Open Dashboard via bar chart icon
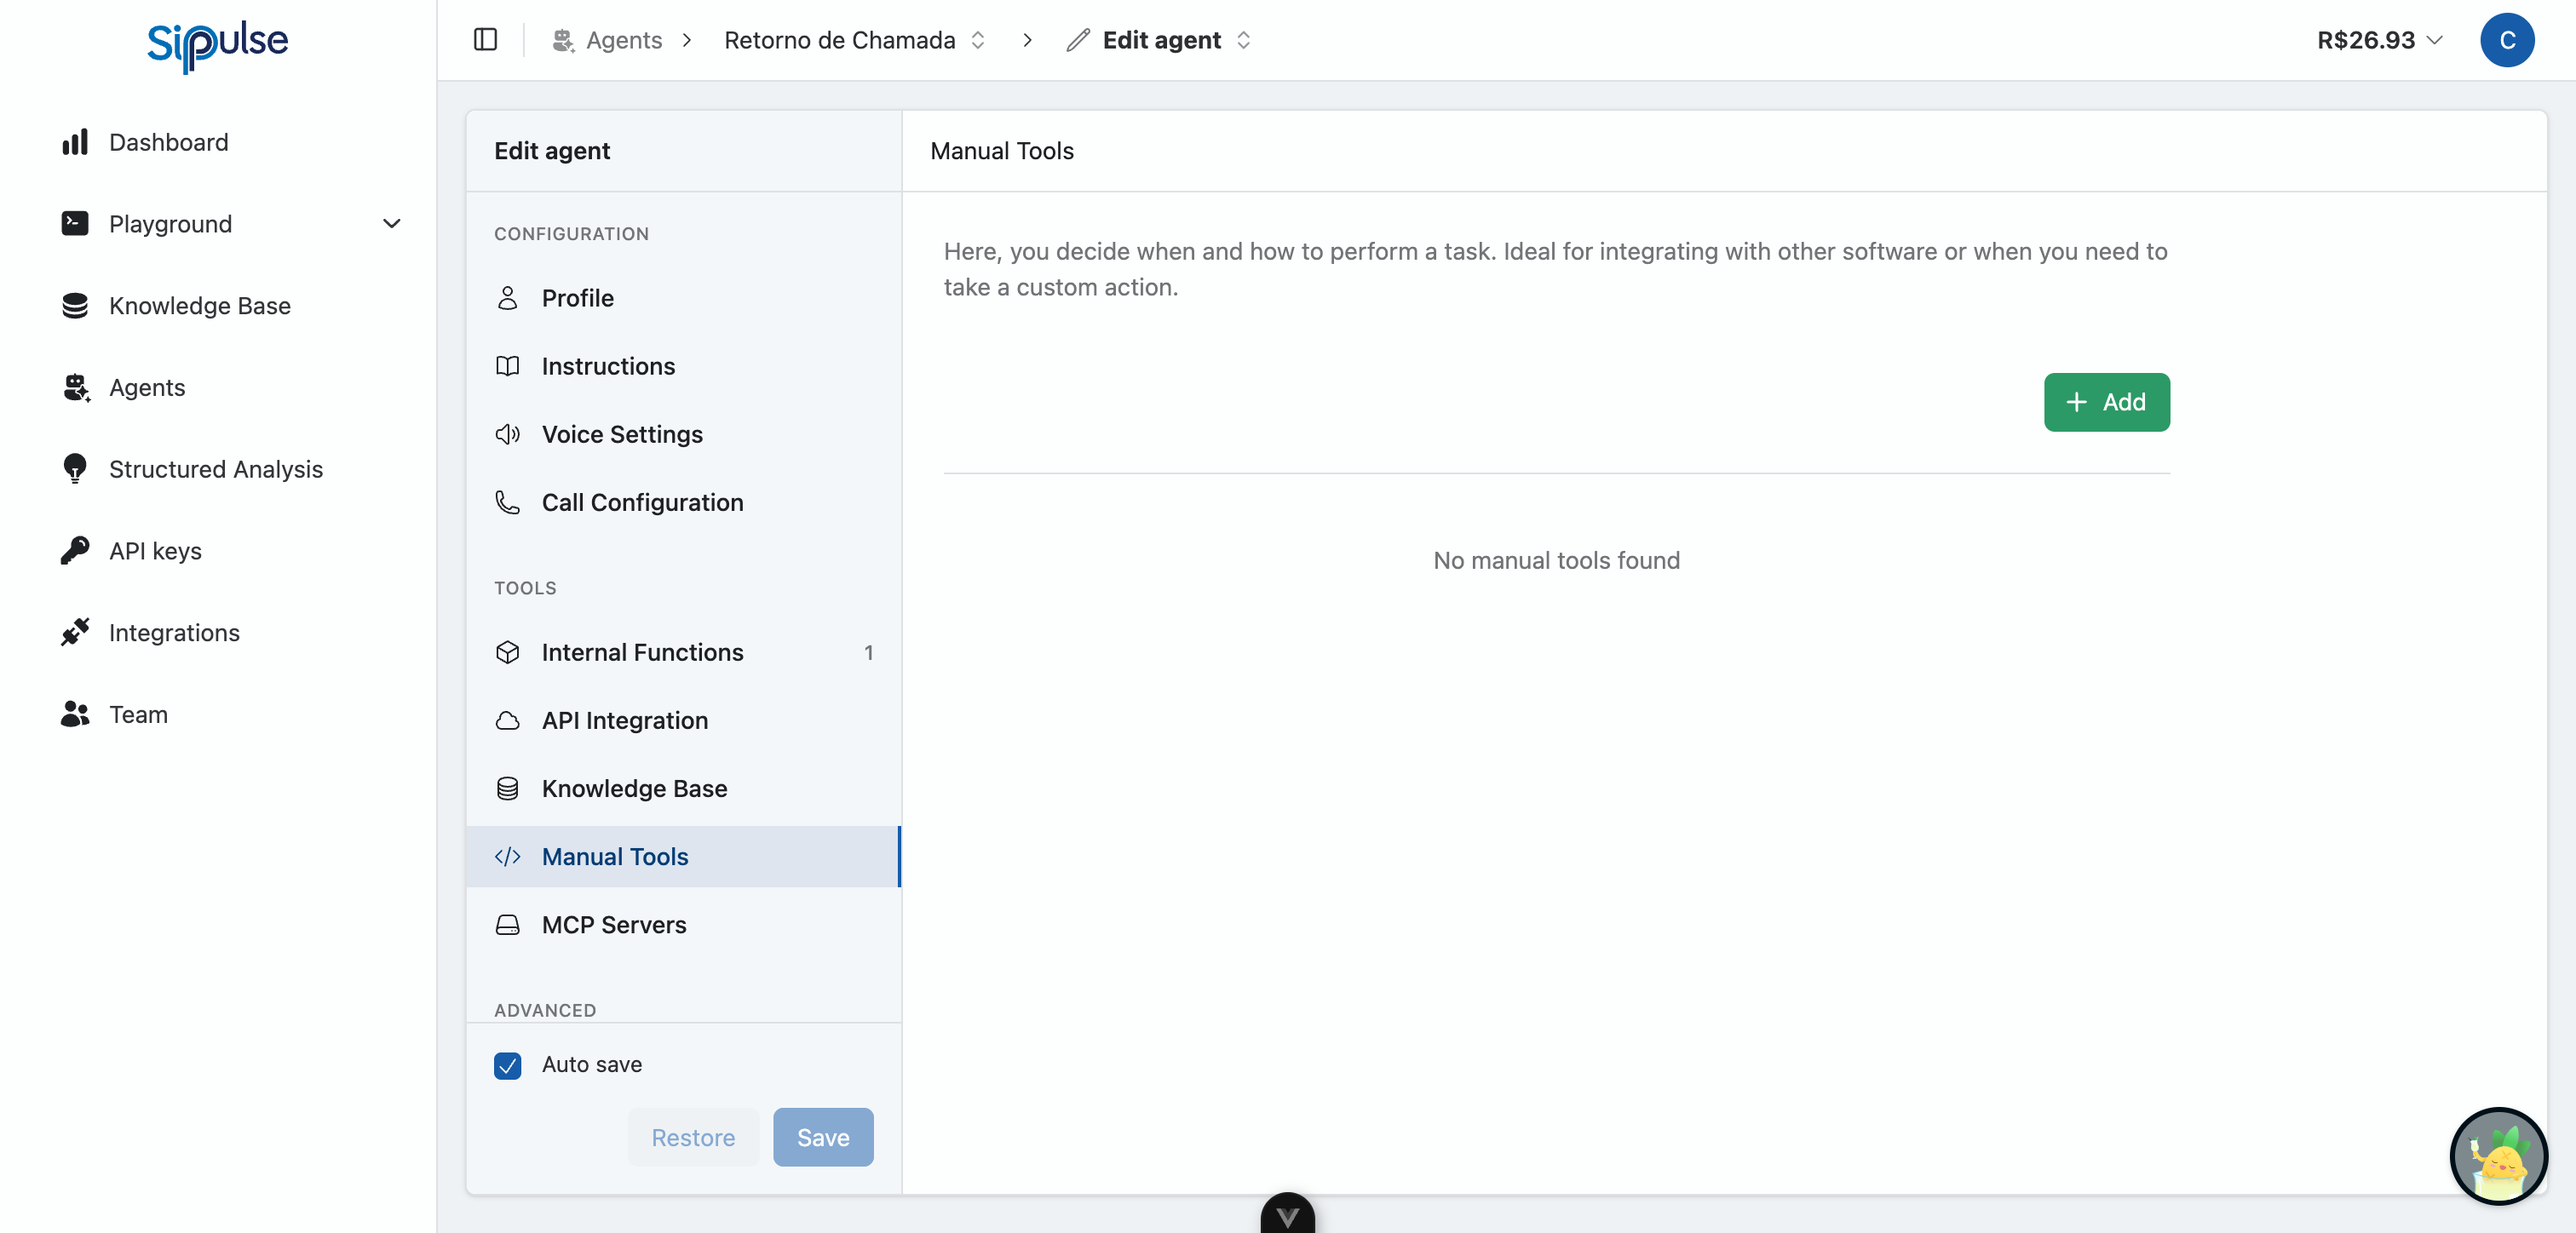 click(75, 142)
